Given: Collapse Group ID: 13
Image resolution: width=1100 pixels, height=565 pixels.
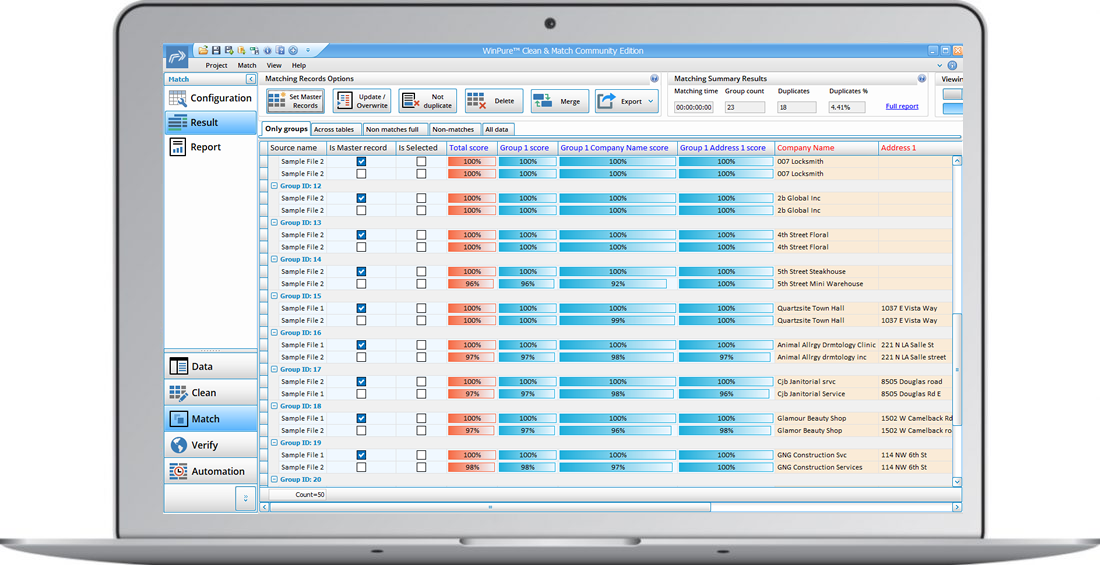Looking at the screenshot, I should coord(274,222).
